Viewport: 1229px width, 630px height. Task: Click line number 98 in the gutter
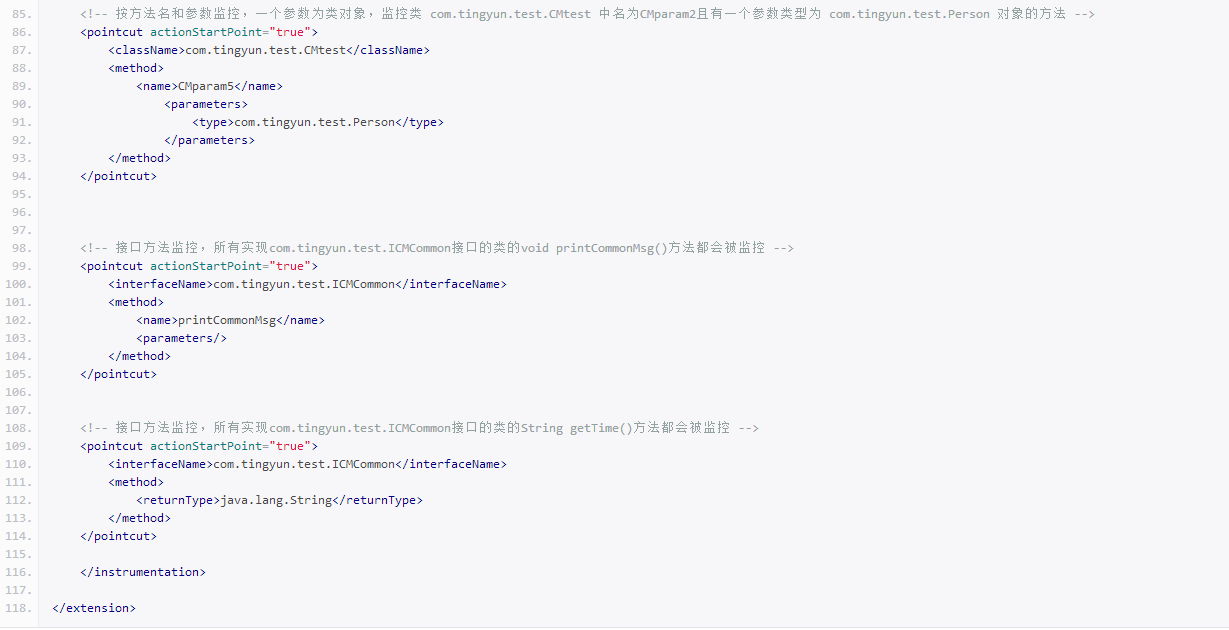pyautogui.click(x=19, y=248)
